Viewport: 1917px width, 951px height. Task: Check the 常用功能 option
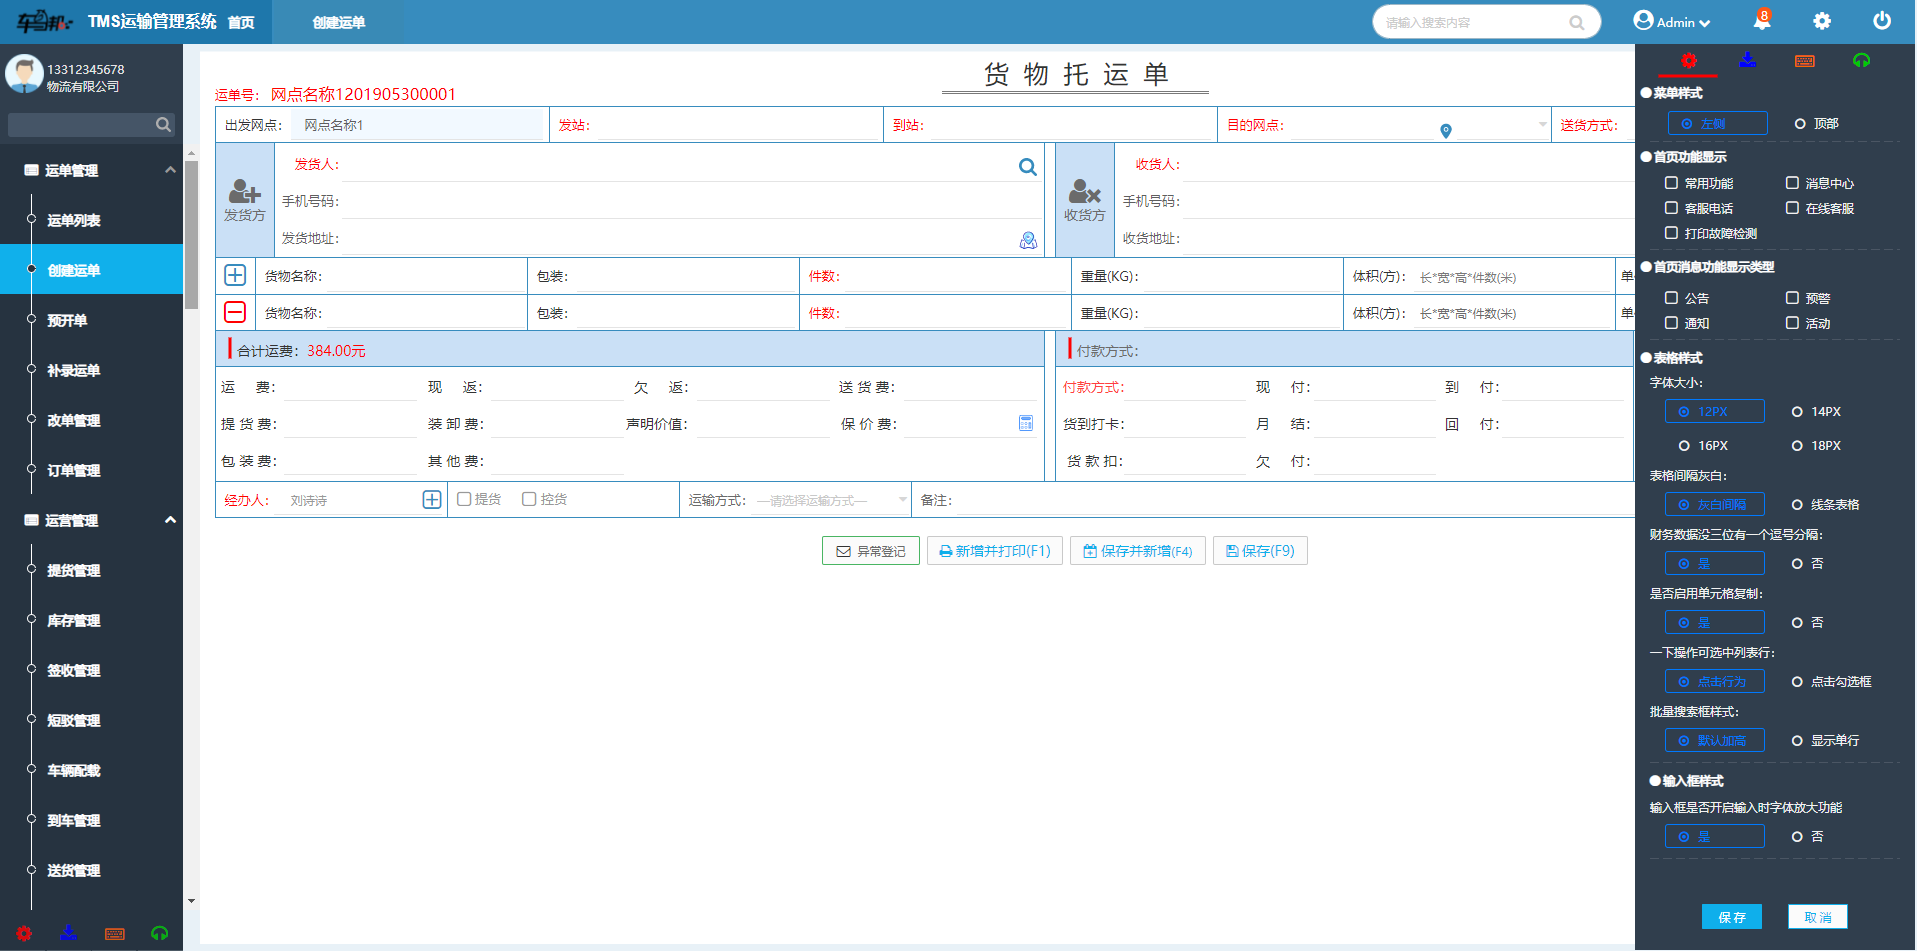[x=1671, y=183]
